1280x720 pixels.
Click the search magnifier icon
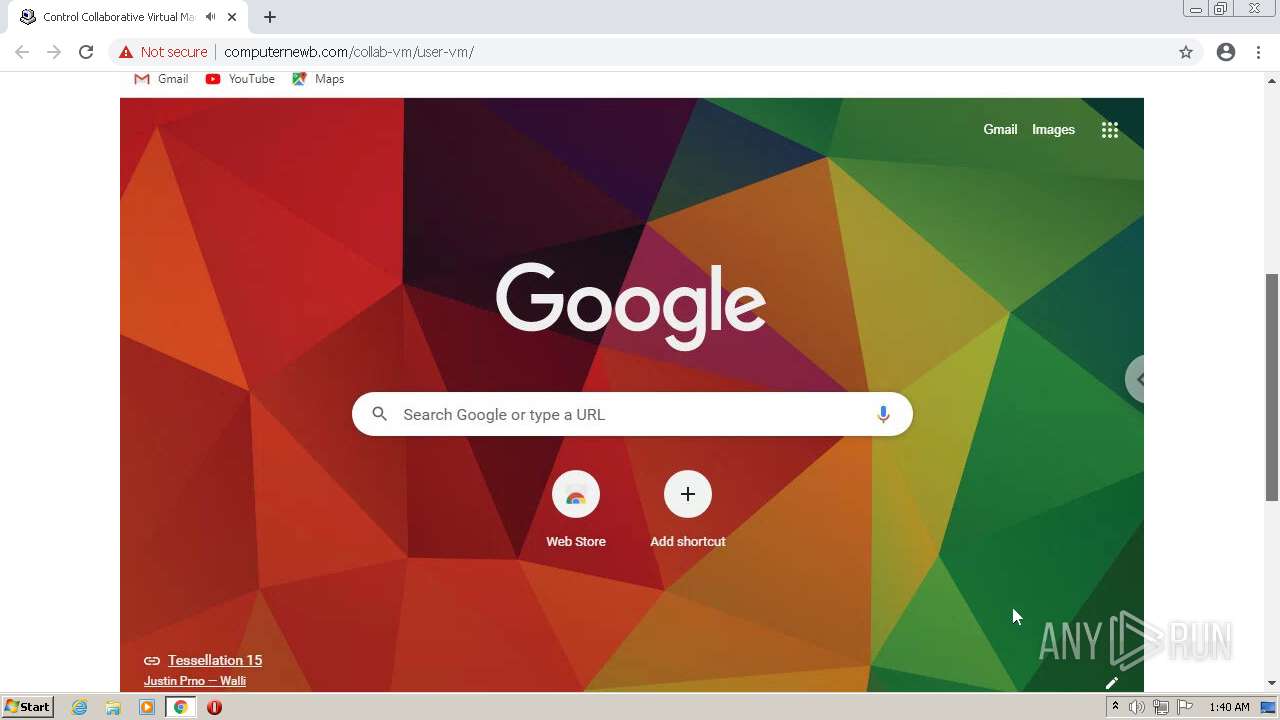point(379,414)
